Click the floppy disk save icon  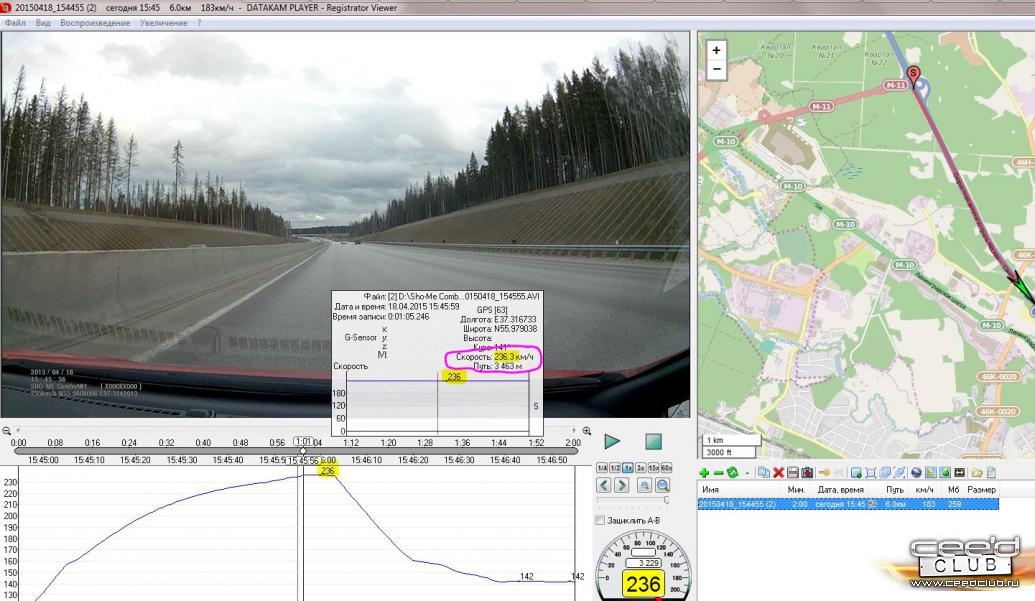click(792, 472)
